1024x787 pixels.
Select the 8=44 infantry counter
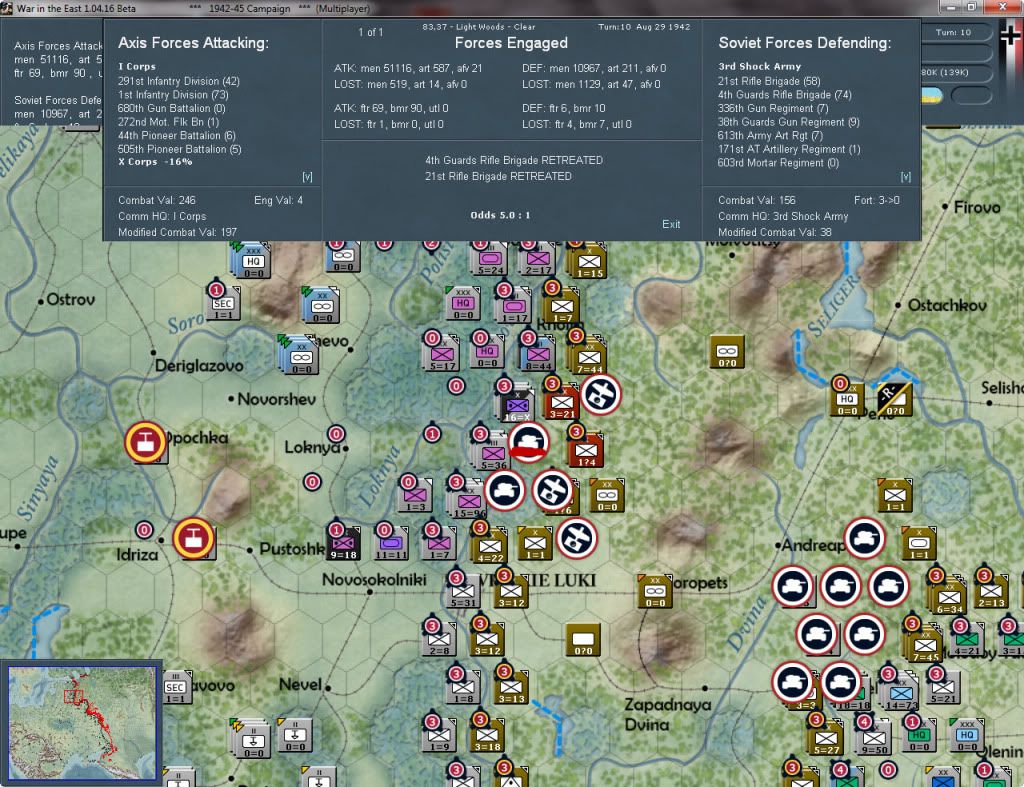538,357
